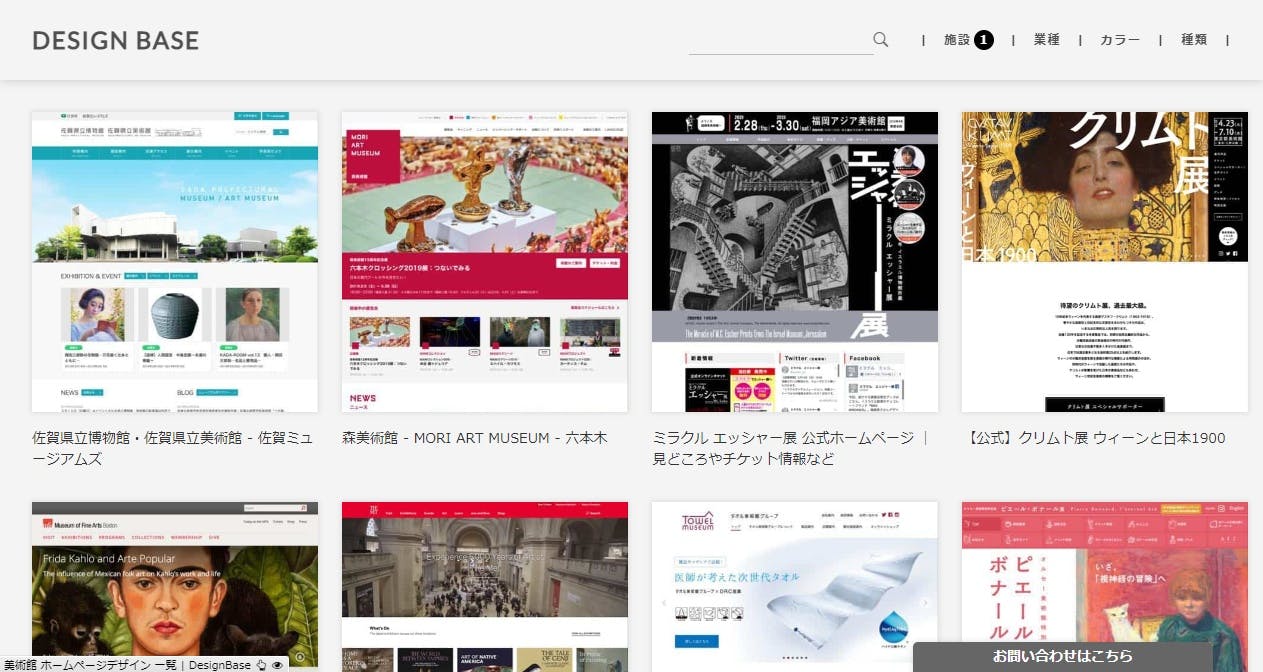Click the 森美術館 - MORI ART MUSEUM title
Image resolution: width=1263 pixels, height=672 pixels.
pos(475,438)
